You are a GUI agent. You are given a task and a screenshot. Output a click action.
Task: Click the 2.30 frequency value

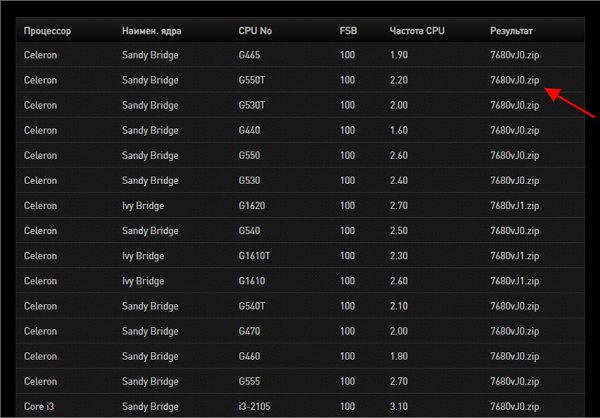coord(399,256)
